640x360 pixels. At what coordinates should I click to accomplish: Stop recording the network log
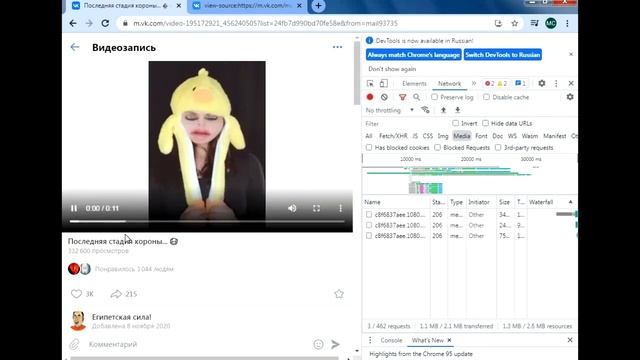(x=370, y=97)
